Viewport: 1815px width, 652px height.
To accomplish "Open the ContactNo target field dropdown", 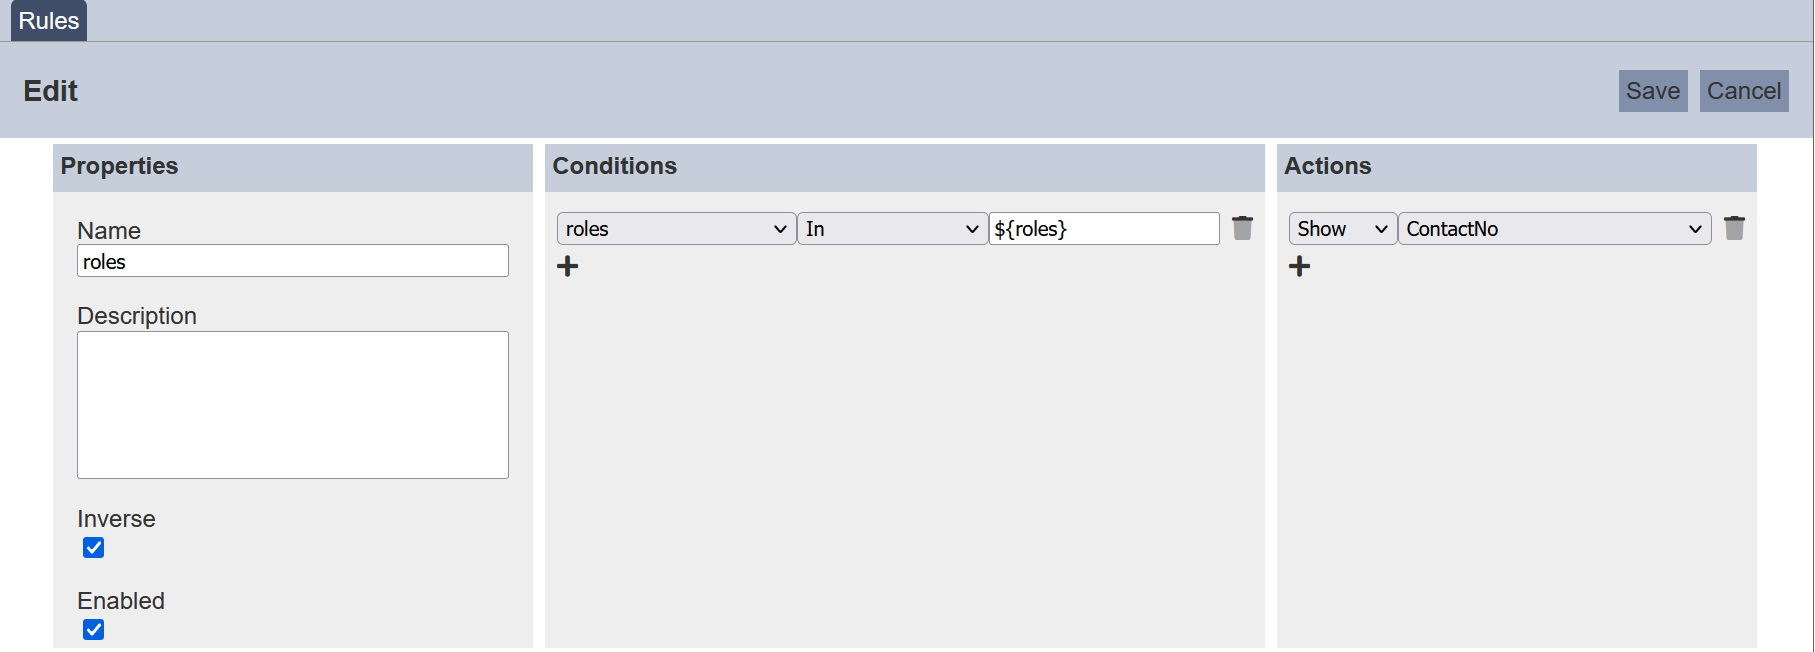I will [x=1554, y=229].
